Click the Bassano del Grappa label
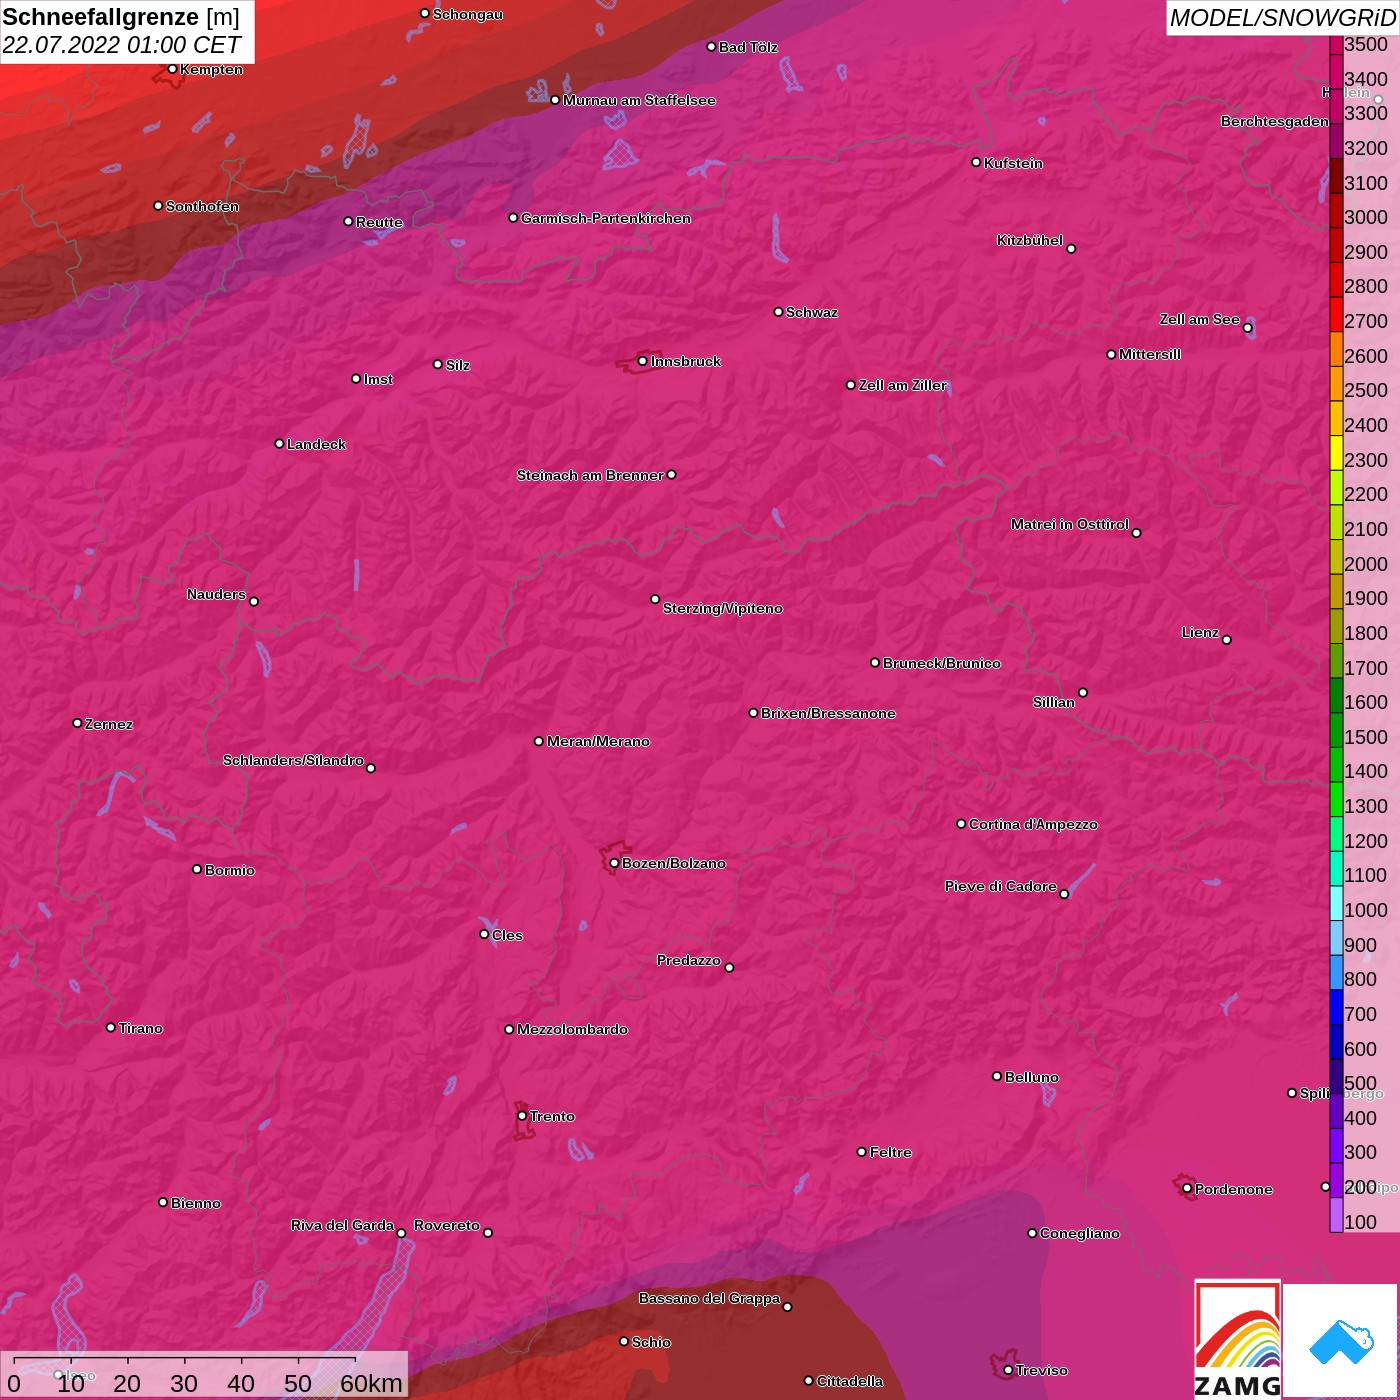1400x1400 pixels. [710, 1298]
